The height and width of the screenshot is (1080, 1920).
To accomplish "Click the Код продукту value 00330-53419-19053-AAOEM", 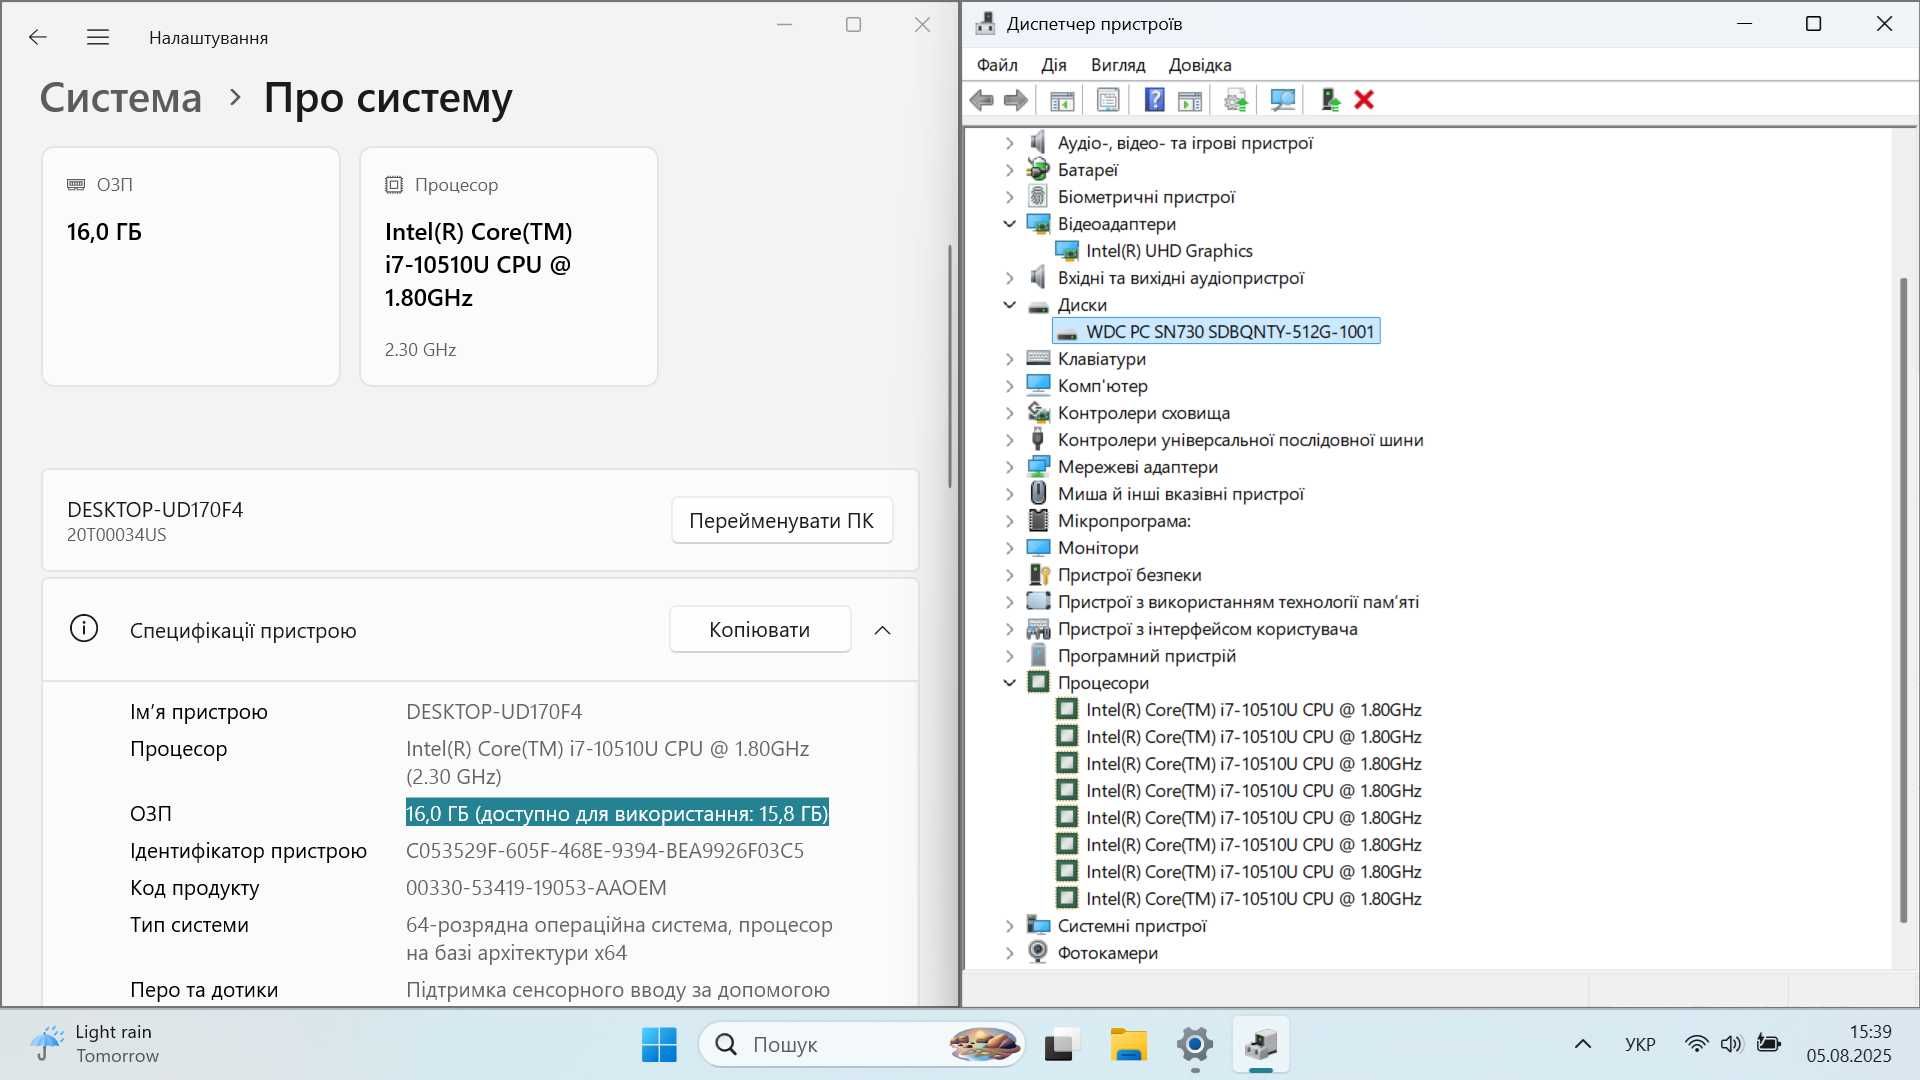I will pyautogui.click(x=536, y=888).
